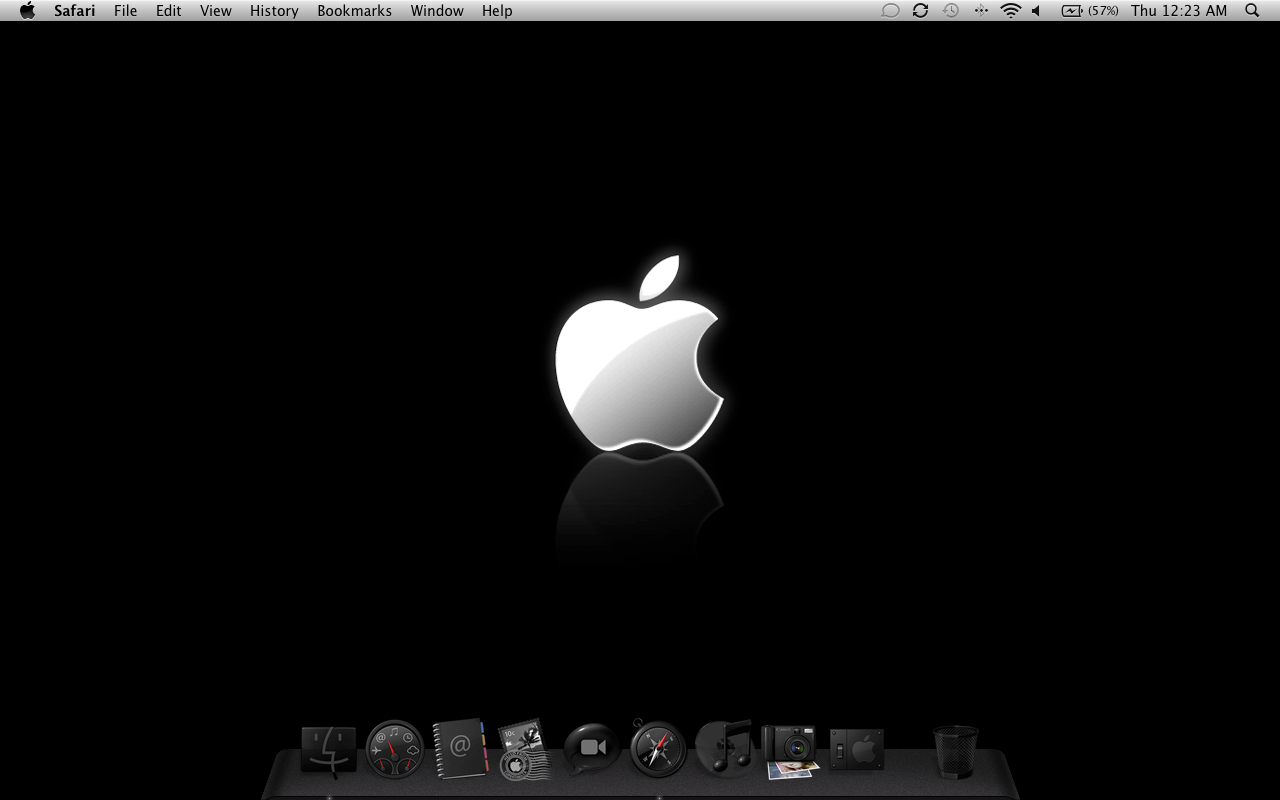The height and width of the screenshot is (800, 1280).
Task: Launch iPhoto camera icon in dock
Action: click(790, 752)
